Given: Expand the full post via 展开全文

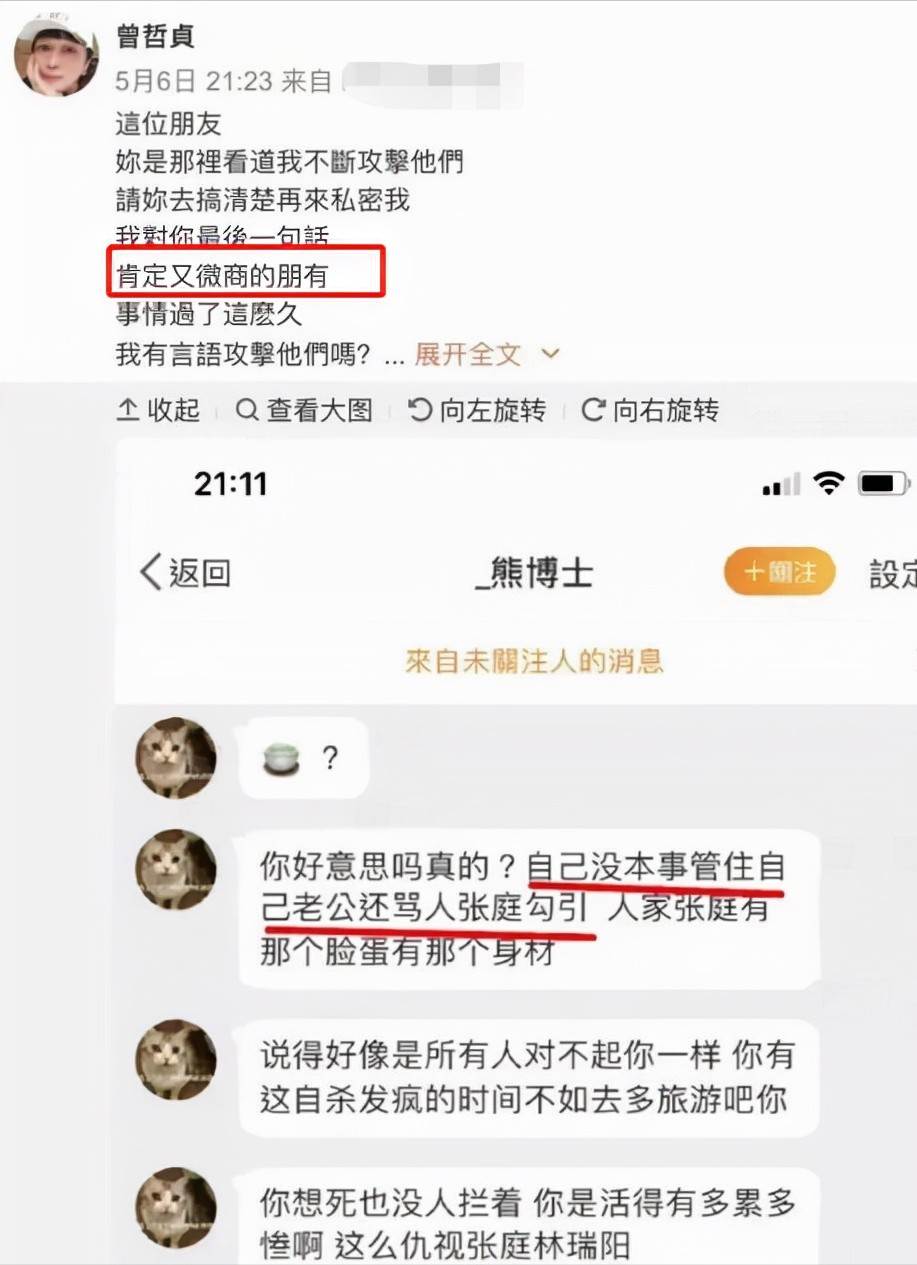Looking at the screenshot, I should [468, 354].
